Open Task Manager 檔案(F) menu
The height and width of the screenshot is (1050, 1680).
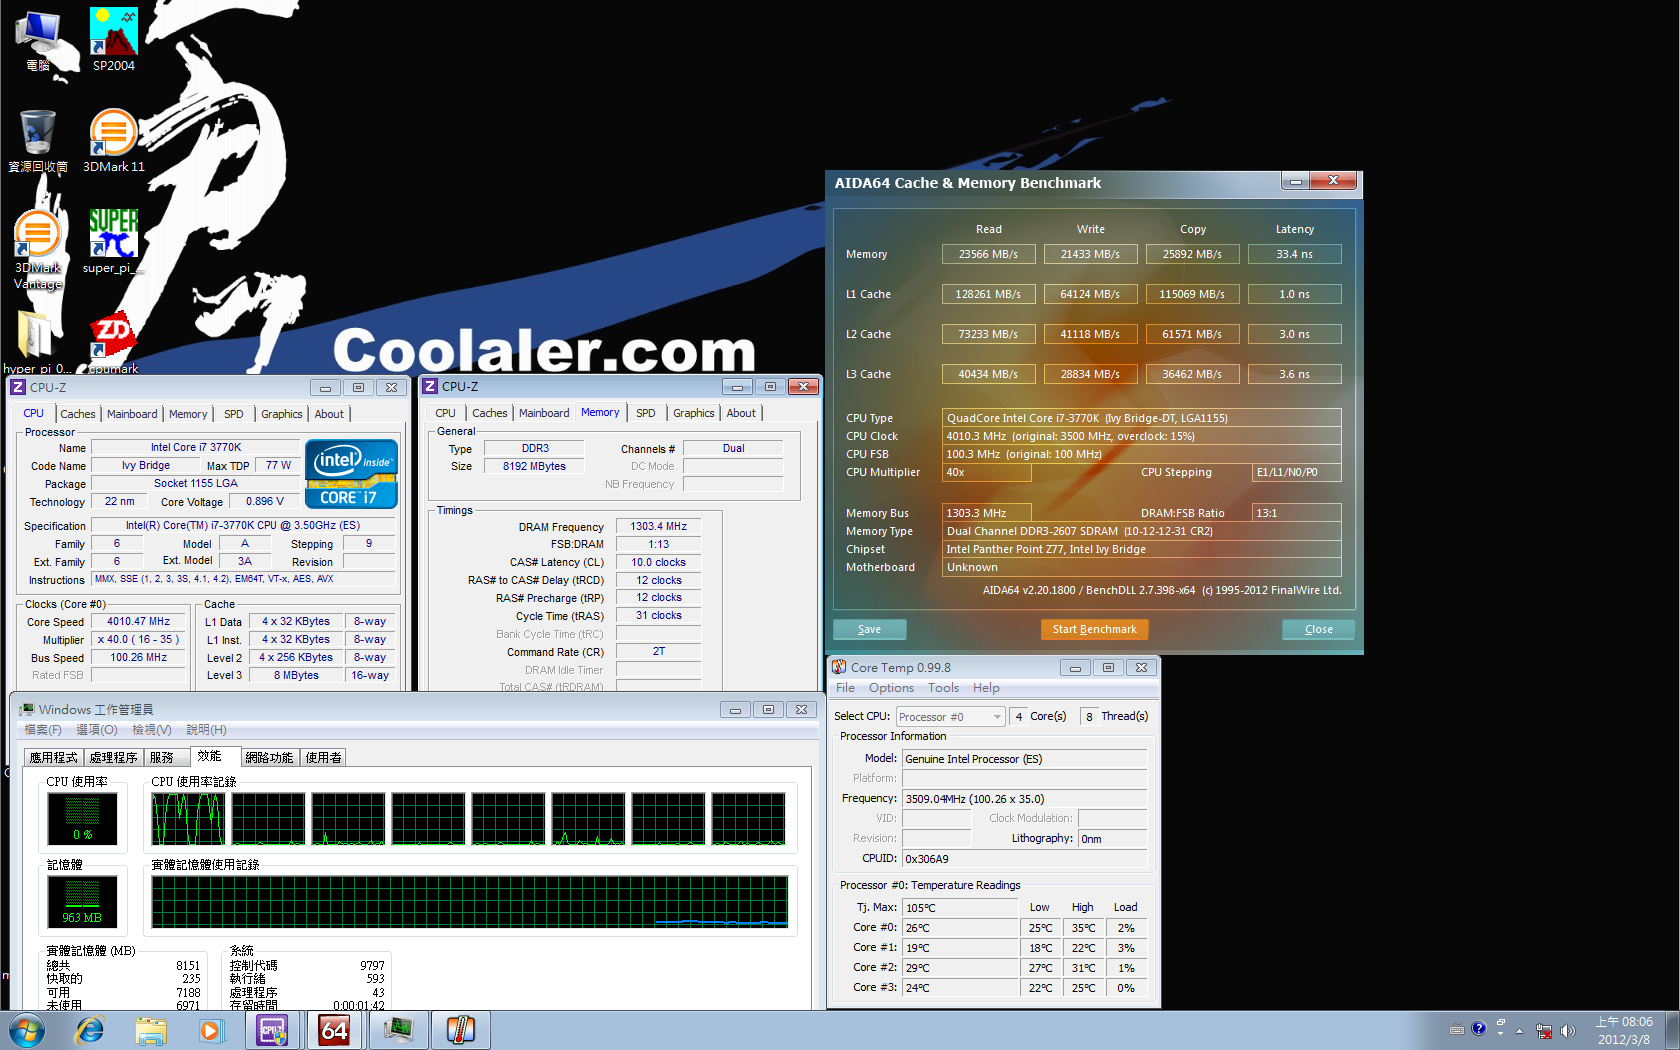pos(43,730)
